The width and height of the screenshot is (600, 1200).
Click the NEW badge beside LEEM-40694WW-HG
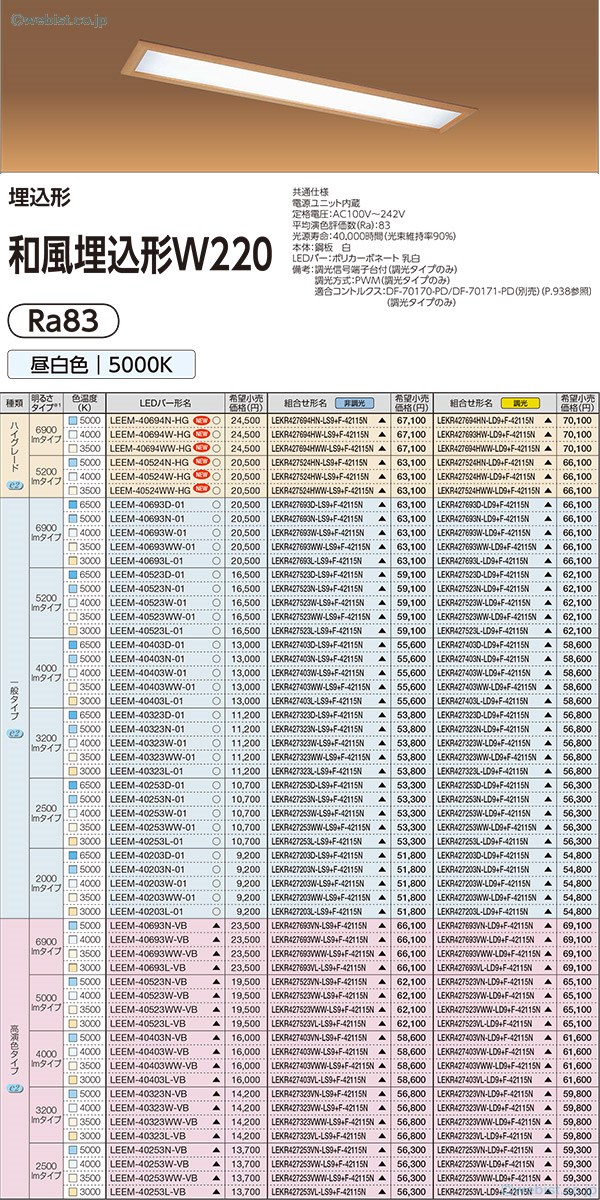(200, 450)
